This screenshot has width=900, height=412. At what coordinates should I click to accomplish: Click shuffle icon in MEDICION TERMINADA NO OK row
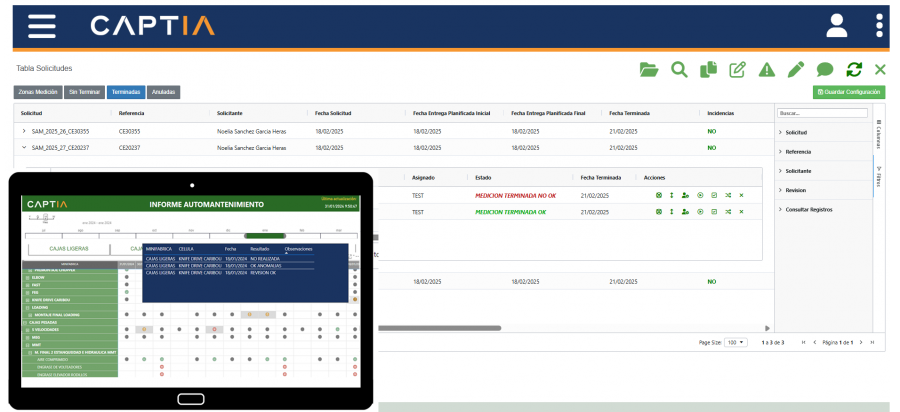[x=728, y=196]
